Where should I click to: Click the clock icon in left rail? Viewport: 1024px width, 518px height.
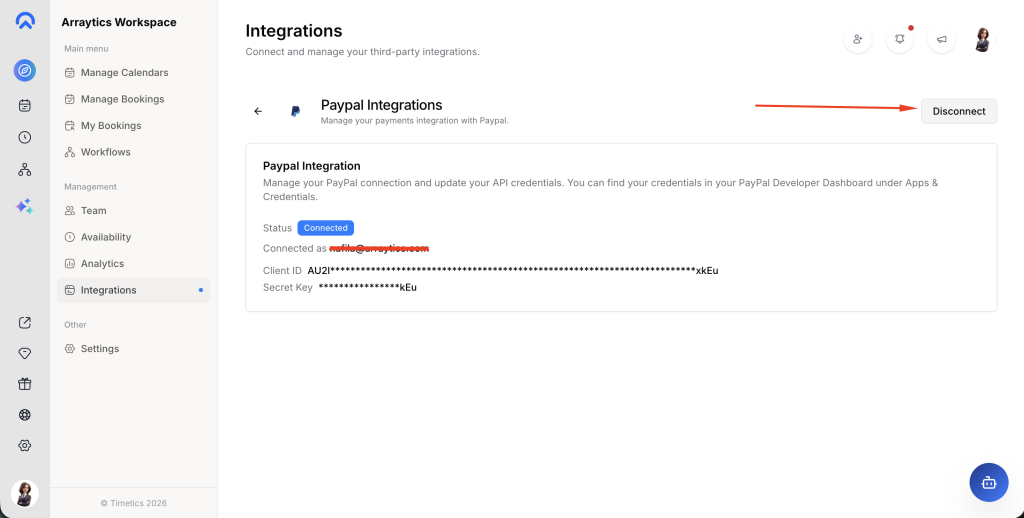[x=25, y=137]
